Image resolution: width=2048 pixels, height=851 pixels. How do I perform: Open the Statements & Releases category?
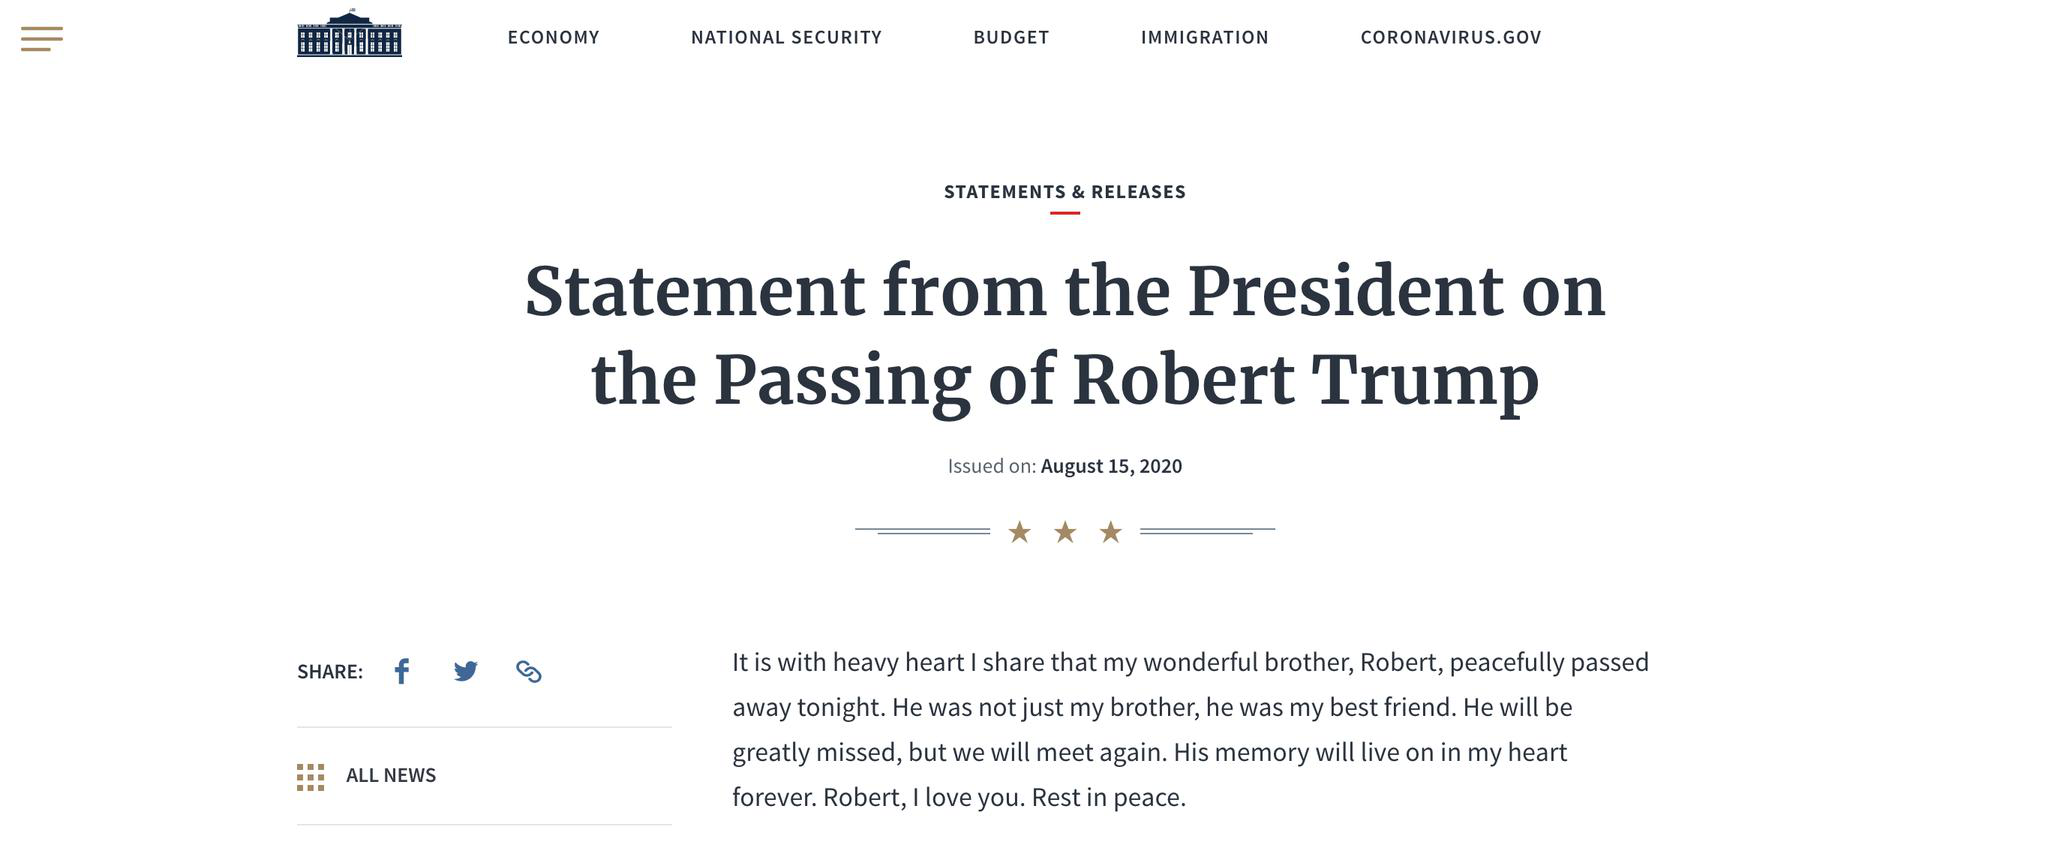click(x=1065, y=192)
